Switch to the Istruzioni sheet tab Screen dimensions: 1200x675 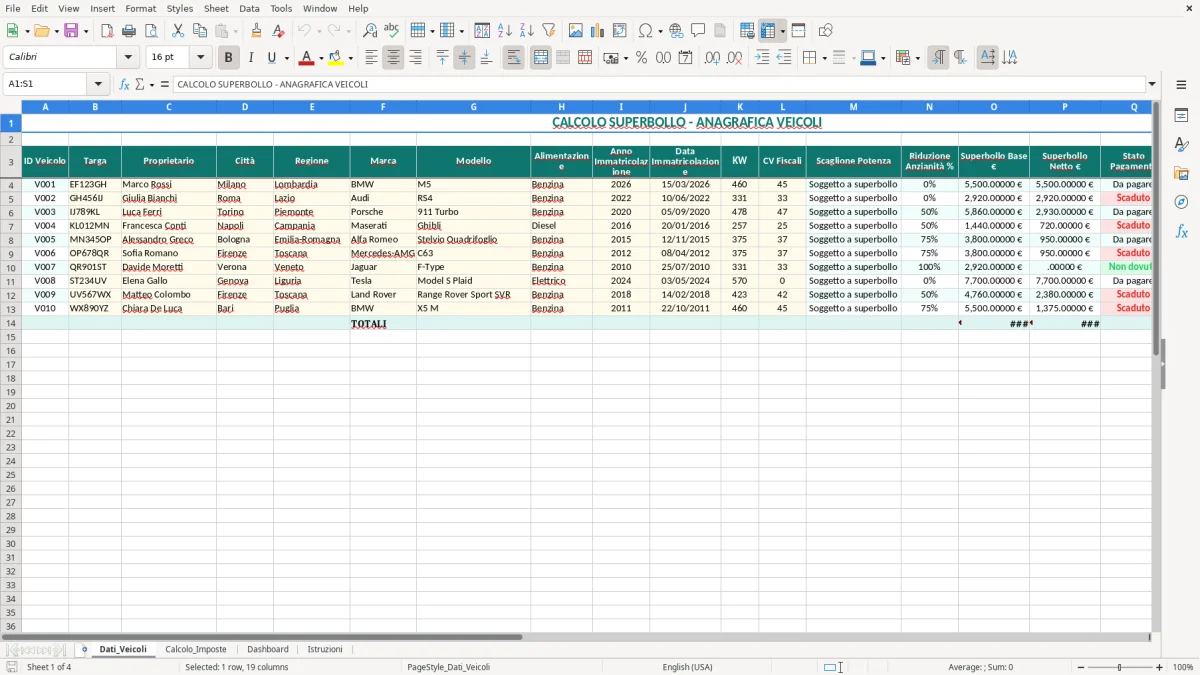click(325, 649)
